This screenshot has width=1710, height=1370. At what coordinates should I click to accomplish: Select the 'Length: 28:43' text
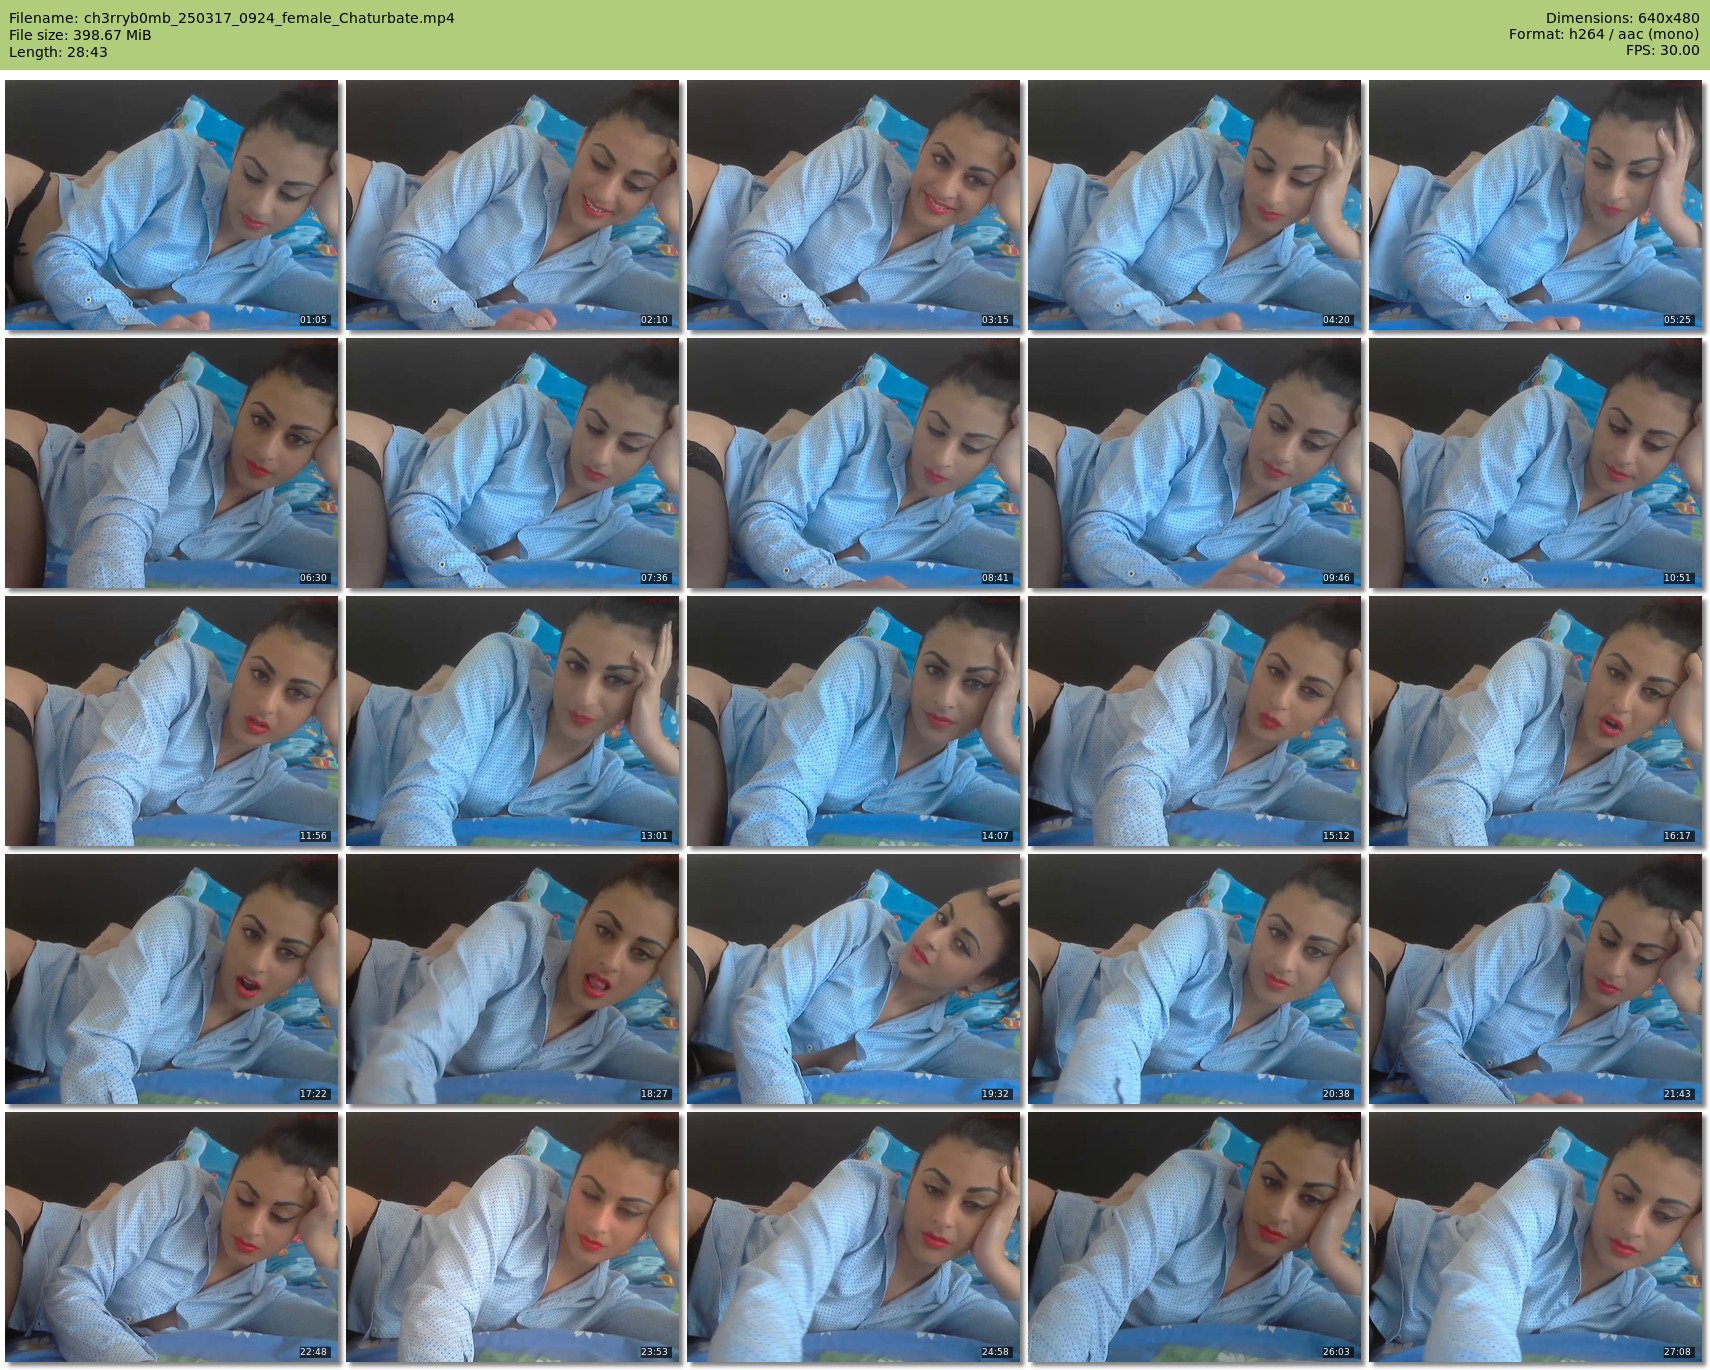click(x=58, y=52)
